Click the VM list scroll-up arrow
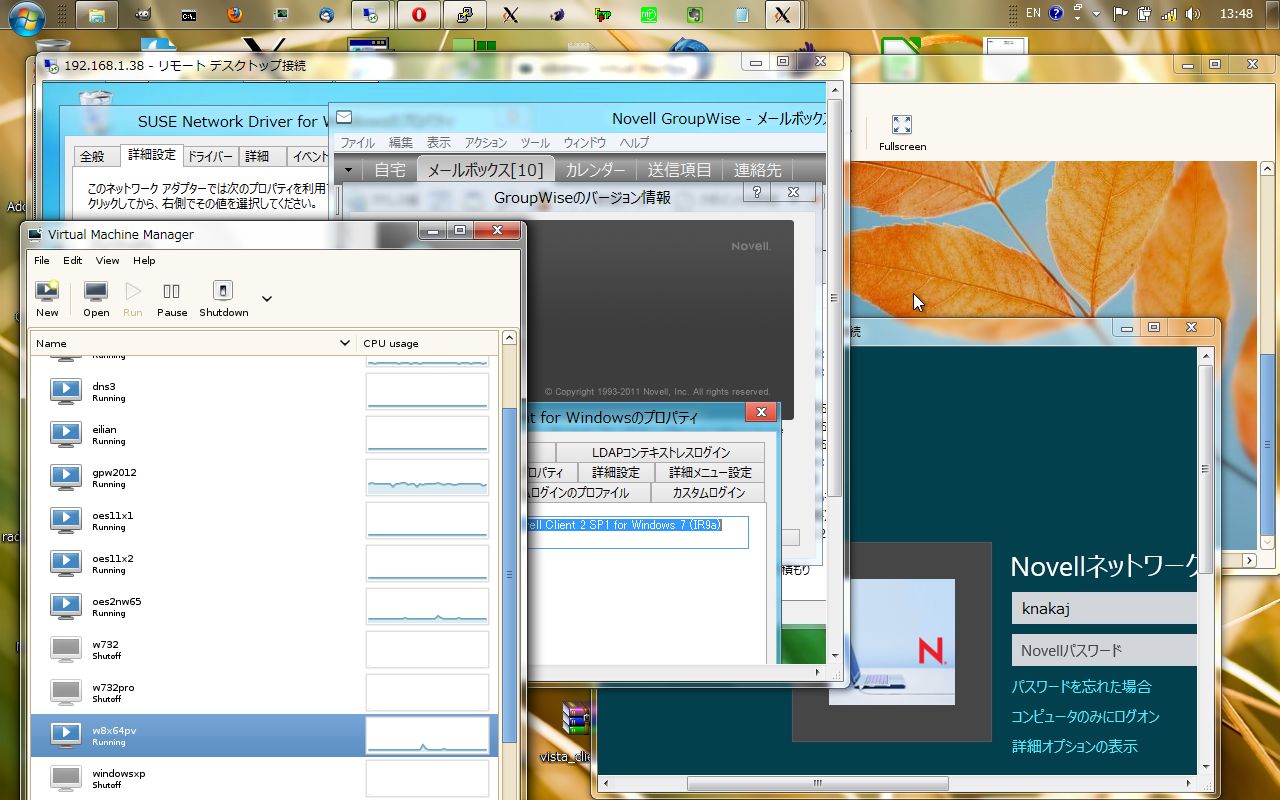 coord(509,339)
